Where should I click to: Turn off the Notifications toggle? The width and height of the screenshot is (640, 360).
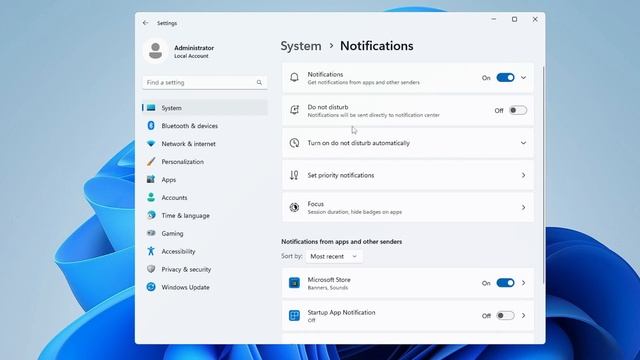click(505, 78)
